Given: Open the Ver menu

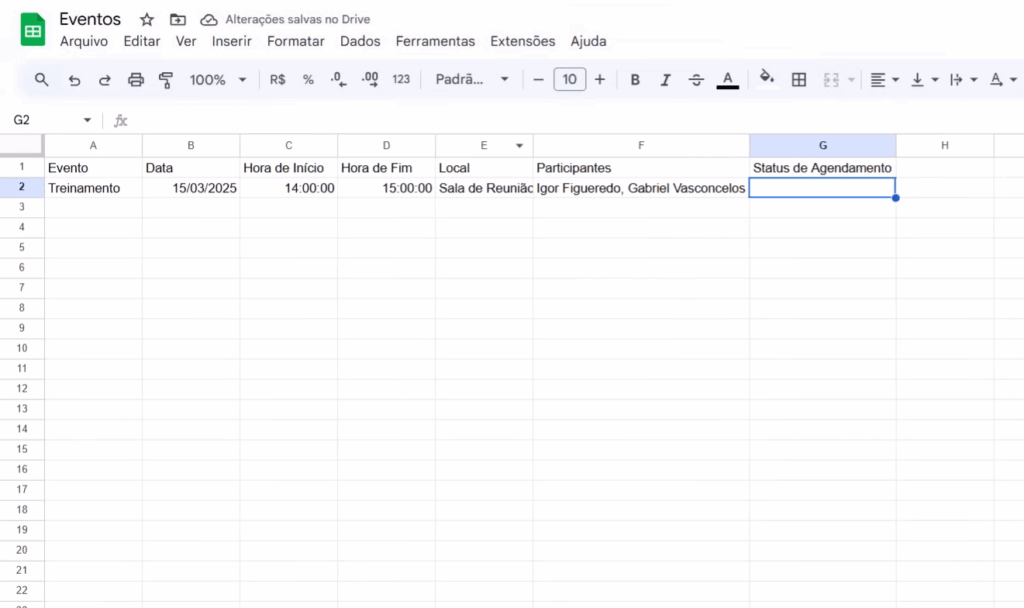Looking at the screenshot, I should 185,41.
